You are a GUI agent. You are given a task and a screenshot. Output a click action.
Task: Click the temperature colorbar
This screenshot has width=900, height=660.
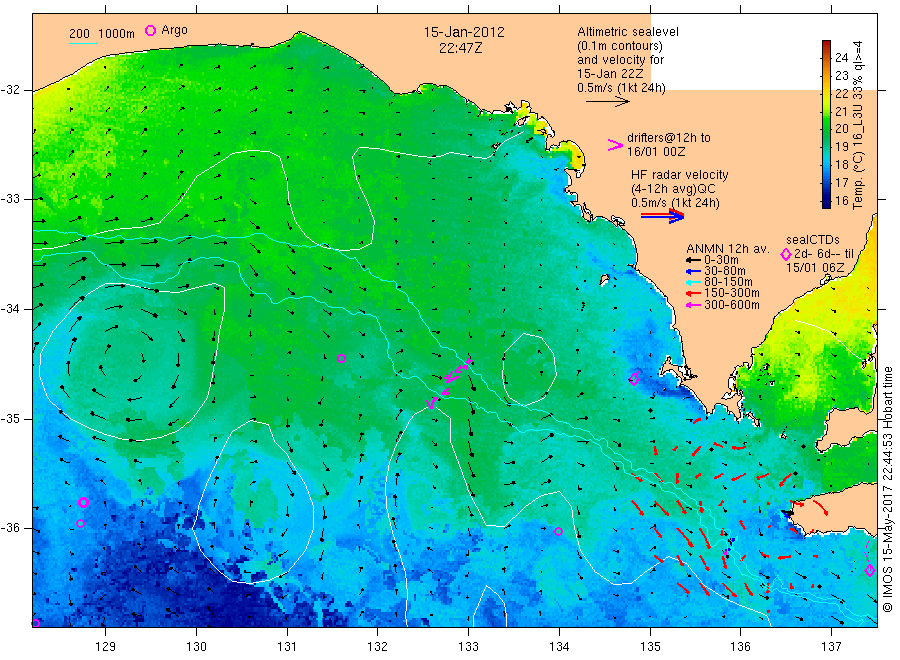pyautogui.click(x=827, y=124)
